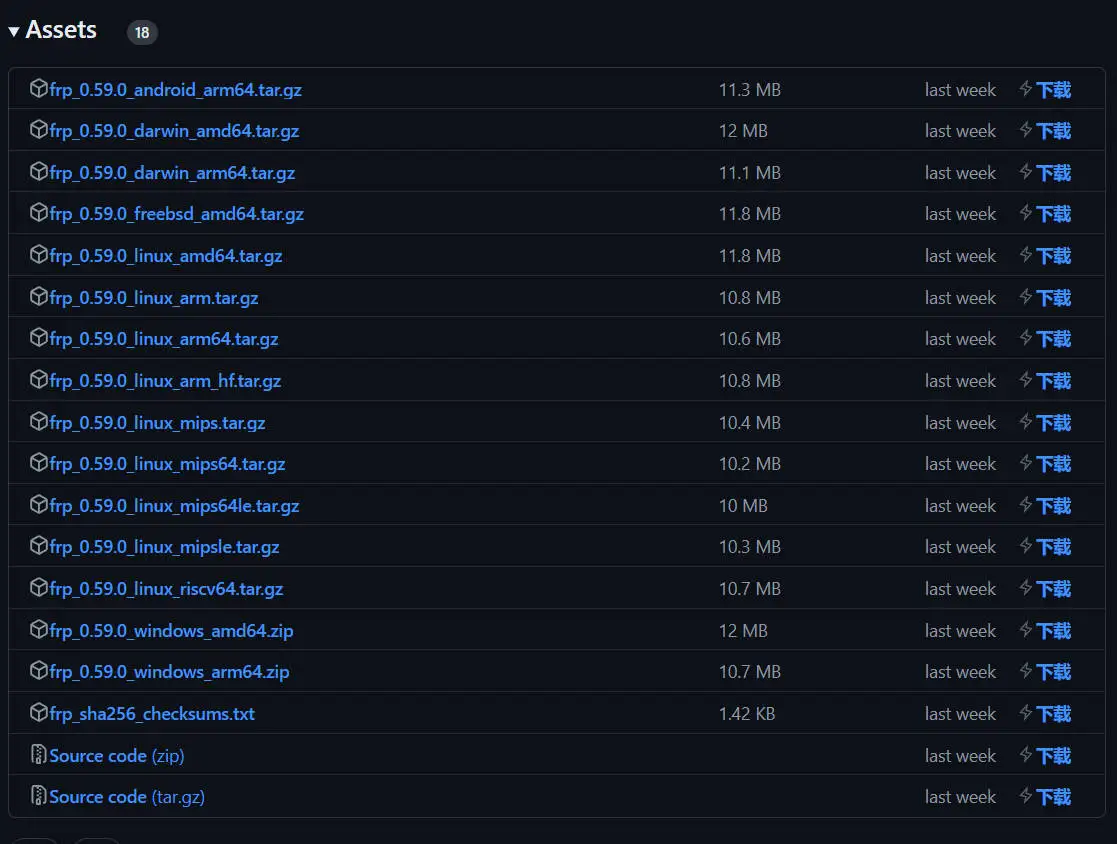Click the zip file icon beside Source code (zip)
Image resolution: width=1117 pixels, height=844 pixels.
pos(39,755)
